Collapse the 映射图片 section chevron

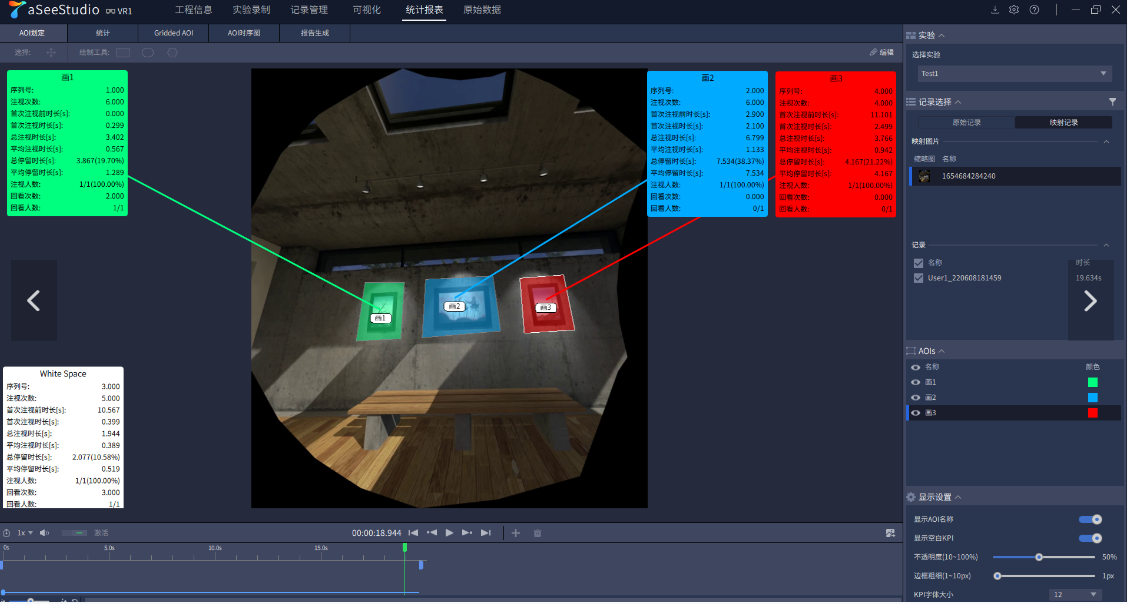tap(1106, 142)
